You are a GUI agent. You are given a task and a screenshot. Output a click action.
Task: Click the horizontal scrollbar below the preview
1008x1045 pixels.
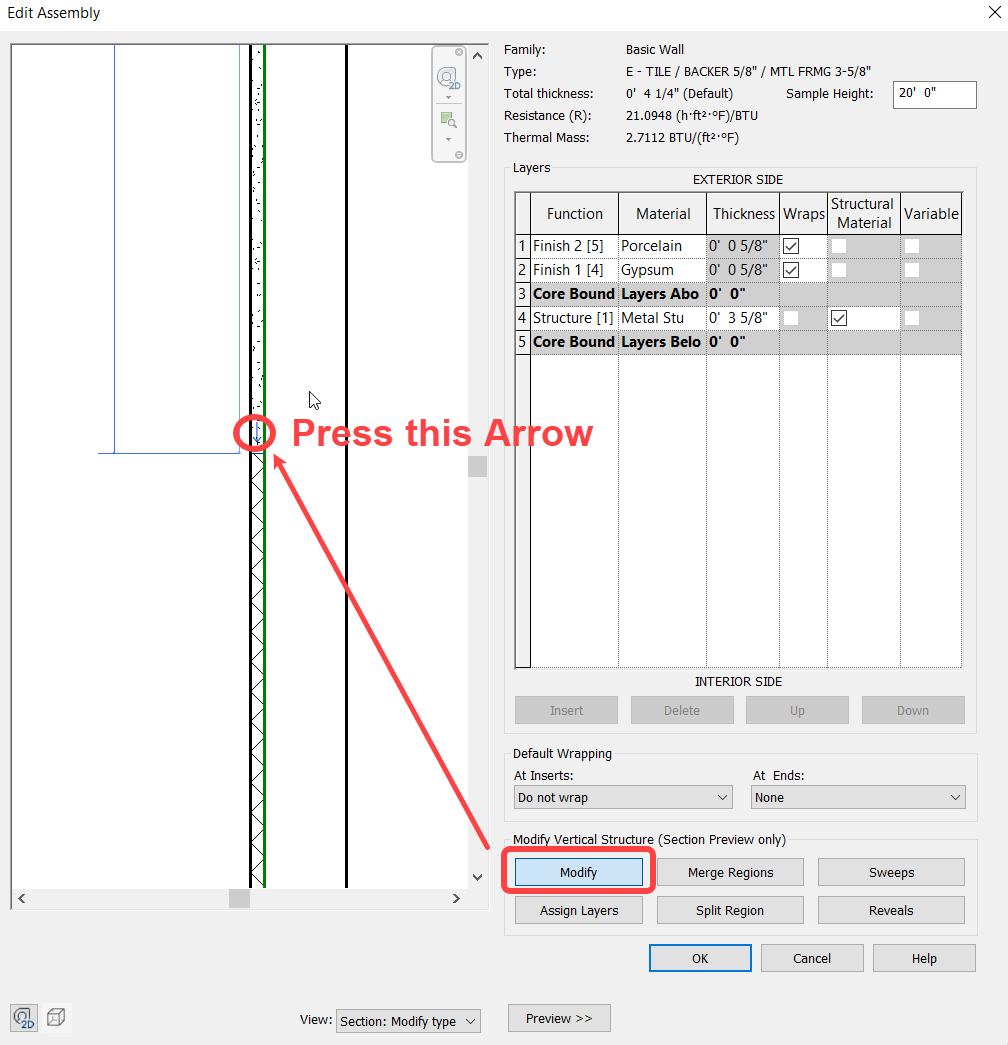239,898
